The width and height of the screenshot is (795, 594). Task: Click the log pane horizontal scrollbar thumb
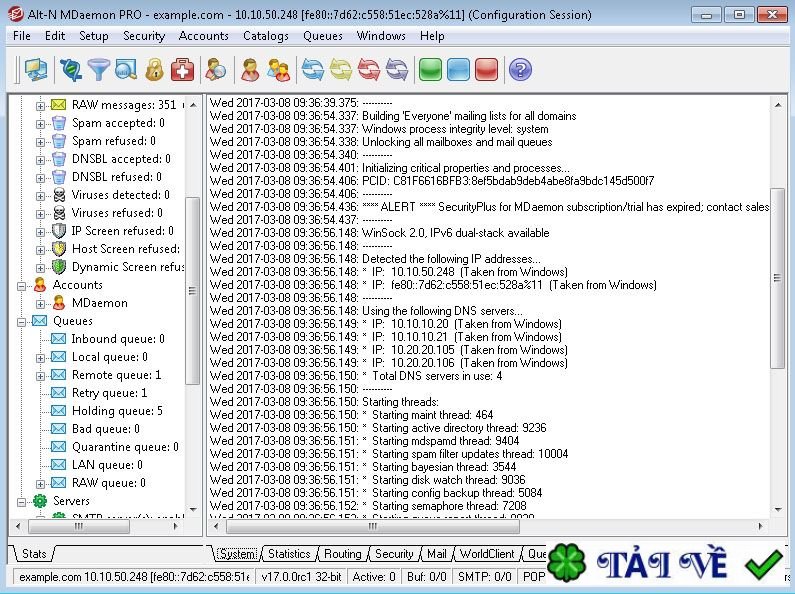pyautogui.click(x=373, y=526)
